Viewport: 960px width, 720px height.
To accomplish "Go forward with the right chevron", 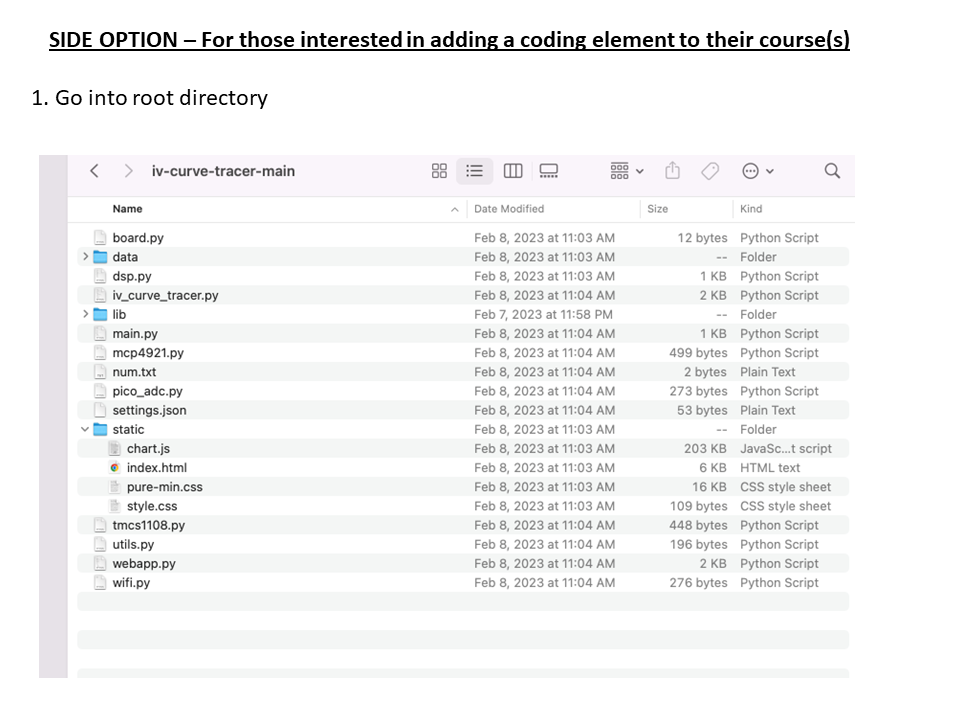I will coord(128,171).
